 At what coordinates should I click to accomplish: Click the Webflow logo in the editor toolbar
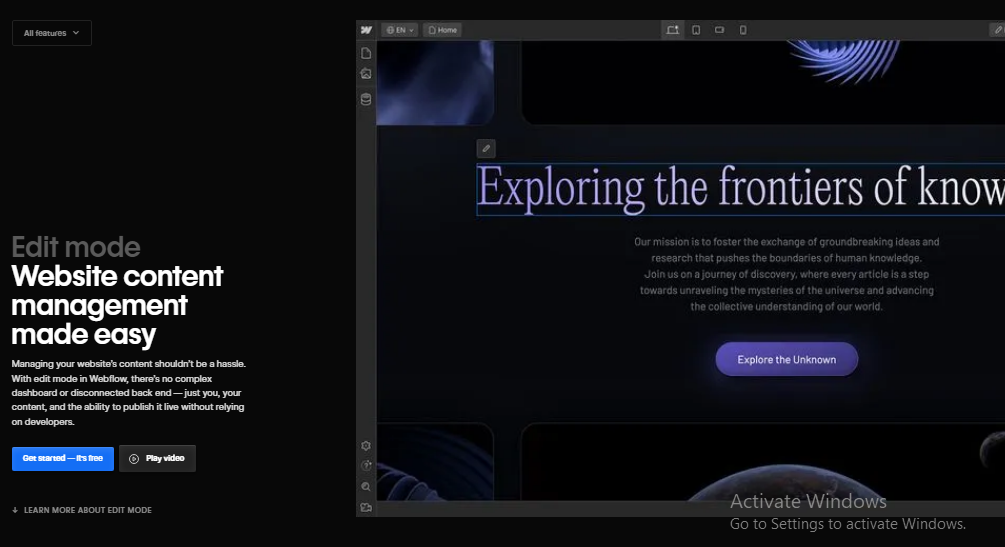(366, 30)
